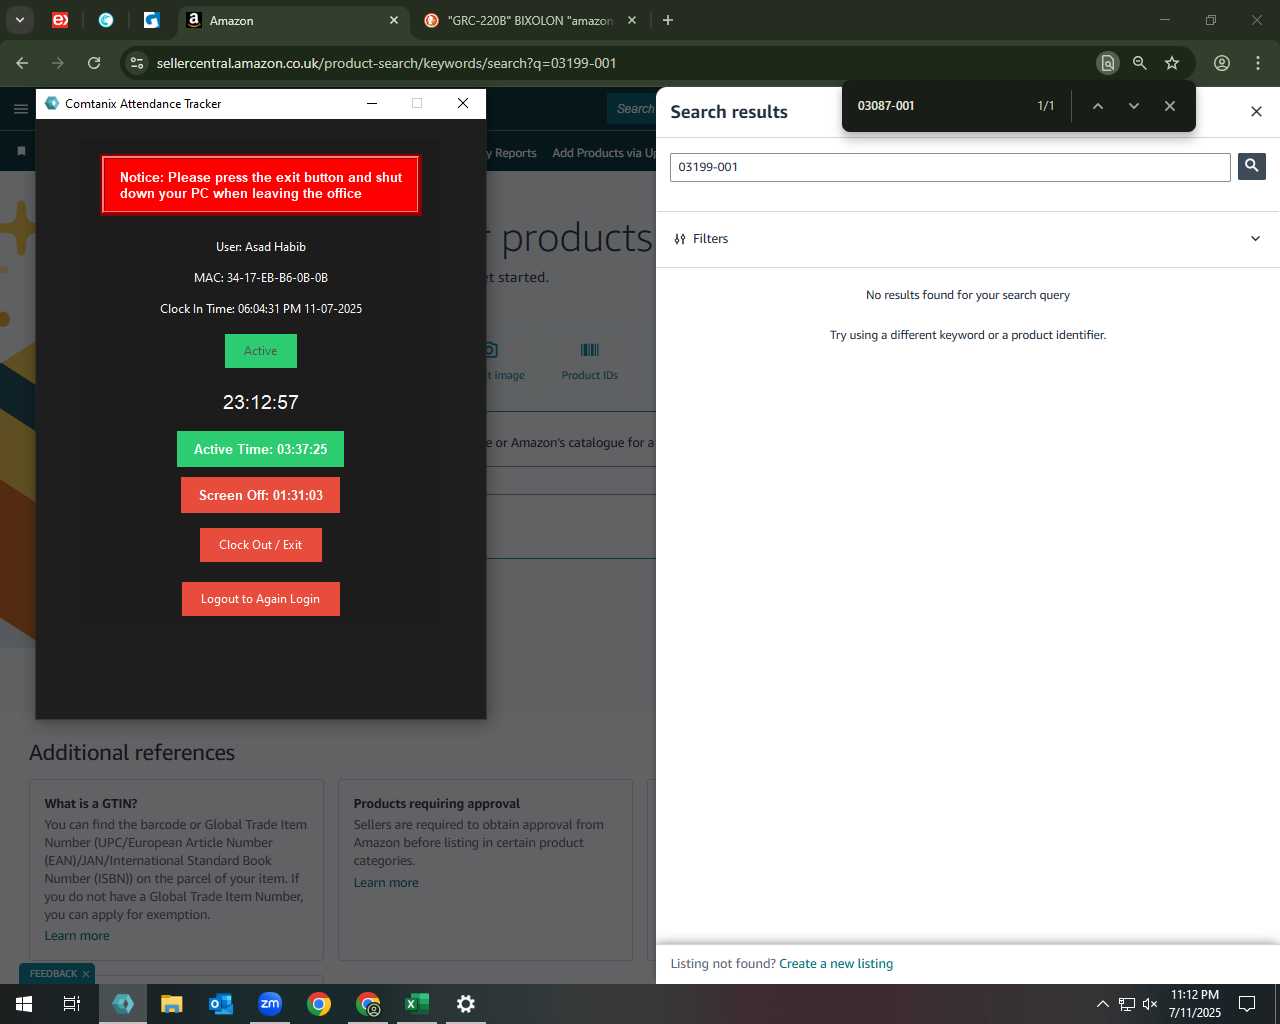This screenshot has width=1280, height=1024.
Task: Click the muted volume tray icon
Action: (x=1150, y=1004)
